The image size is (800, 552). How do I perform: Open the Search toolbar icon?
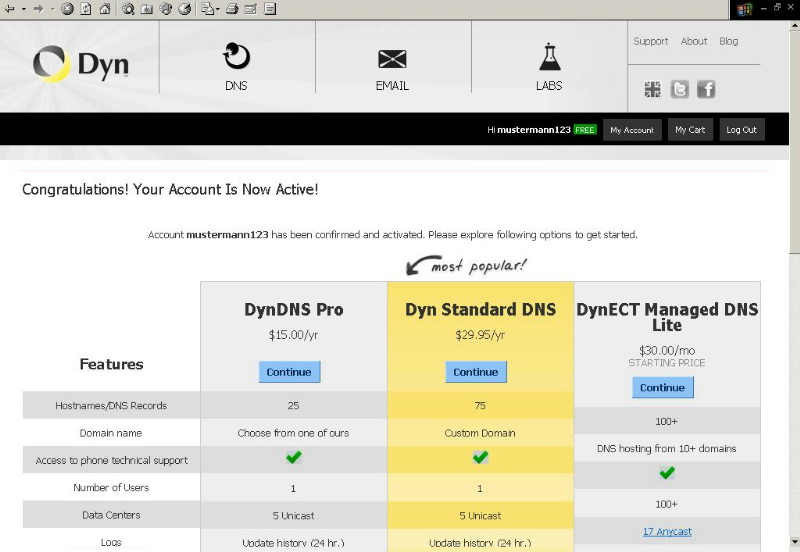129,9
